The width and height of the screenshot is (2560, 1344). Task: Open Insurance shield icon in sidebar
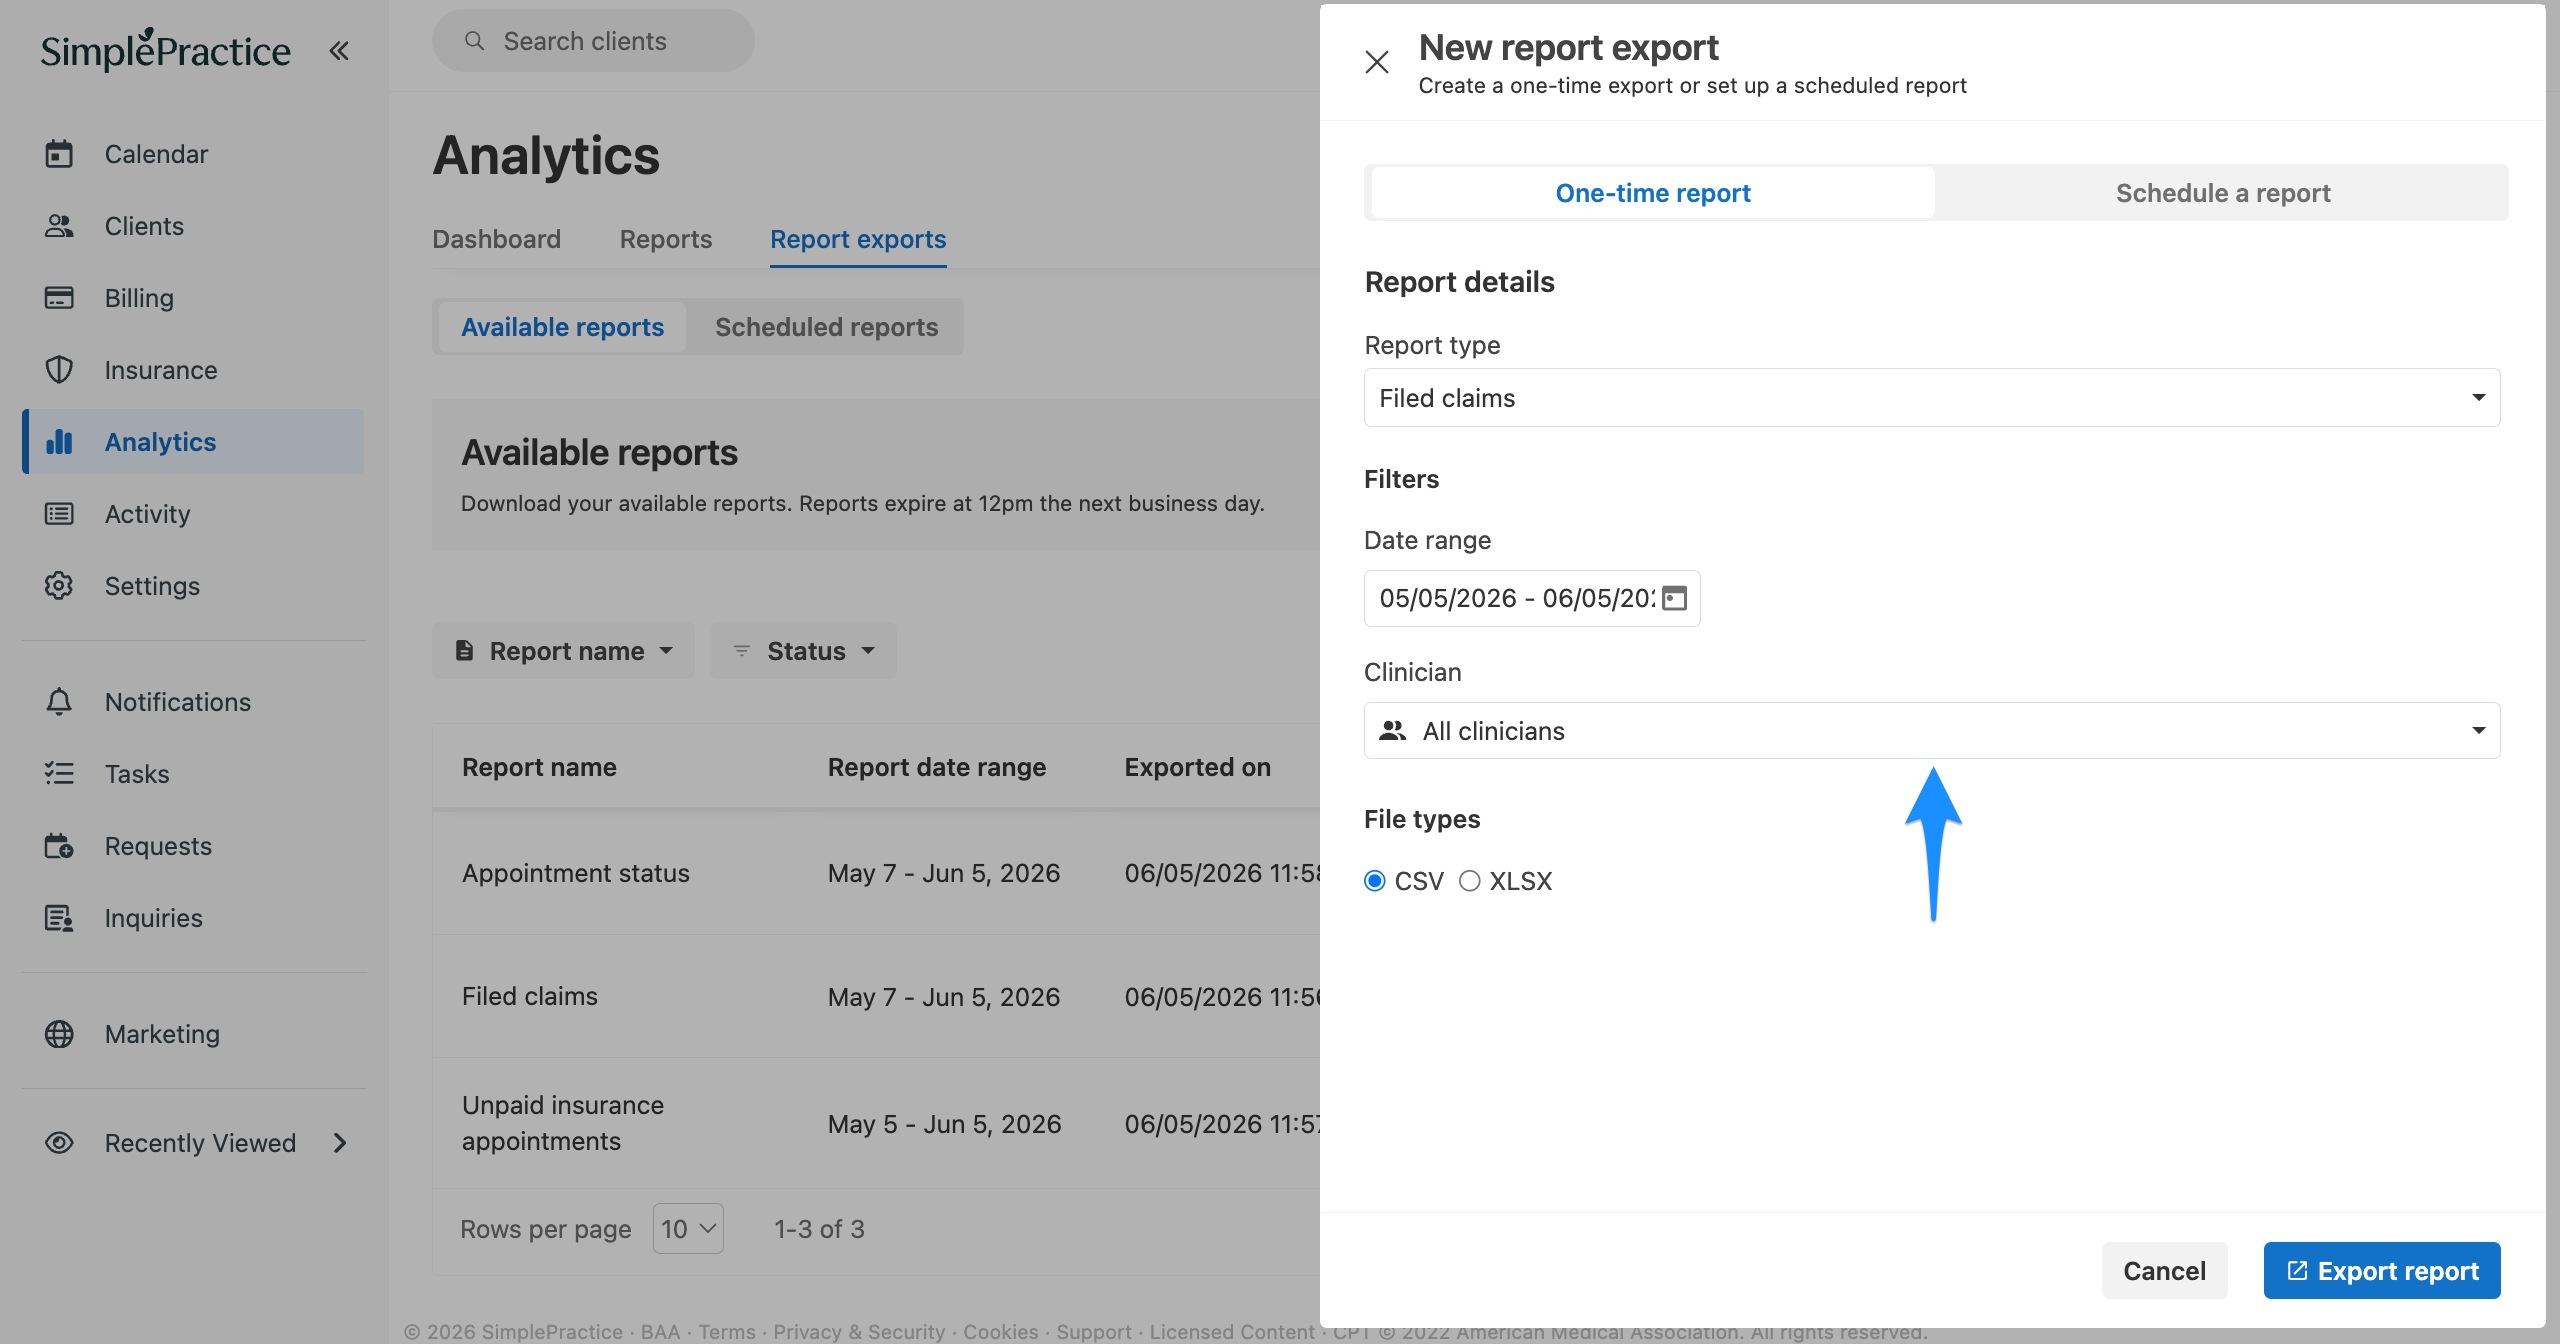click(59, 370)
